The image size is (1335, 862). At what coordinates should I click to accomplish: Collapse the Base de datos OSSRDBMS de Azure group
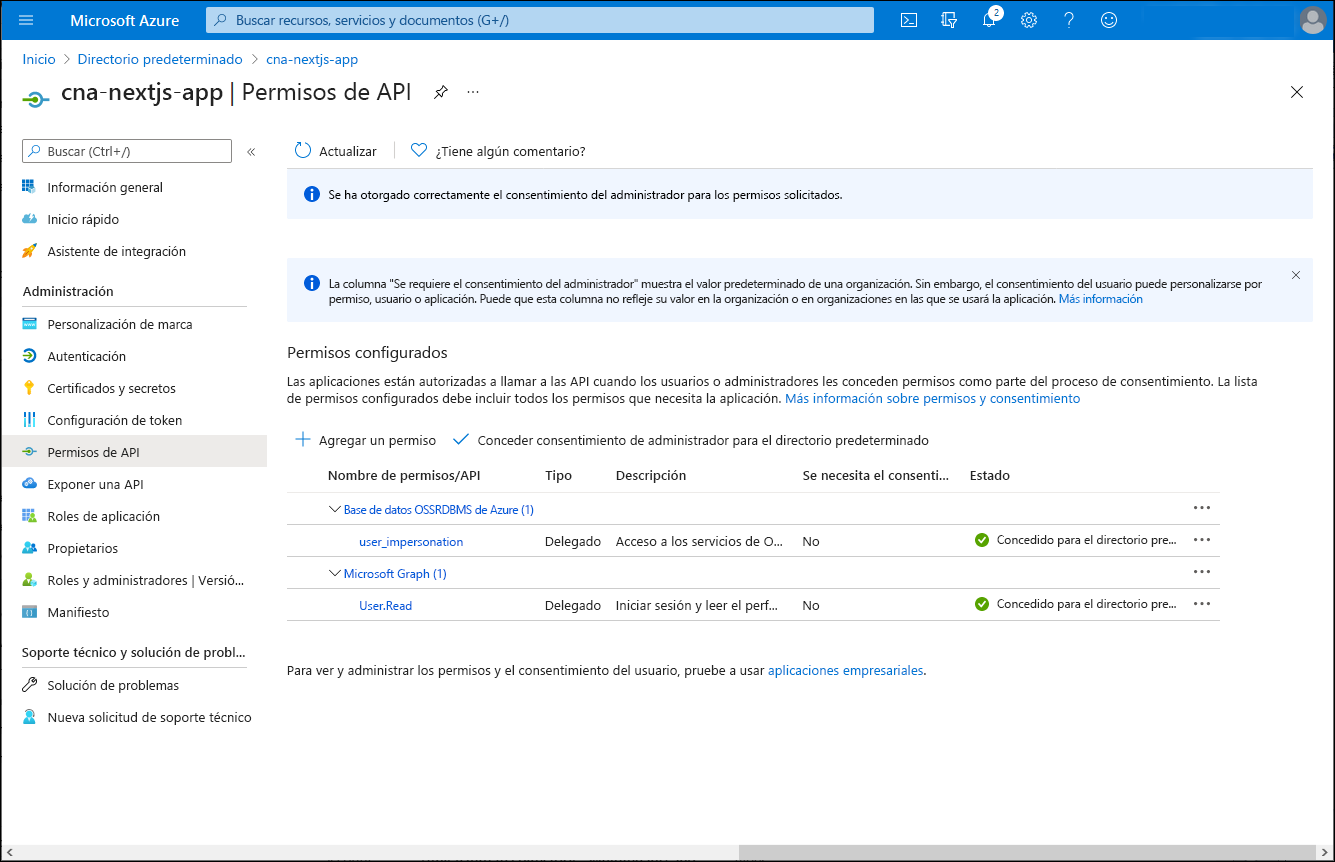click(335, 509)
